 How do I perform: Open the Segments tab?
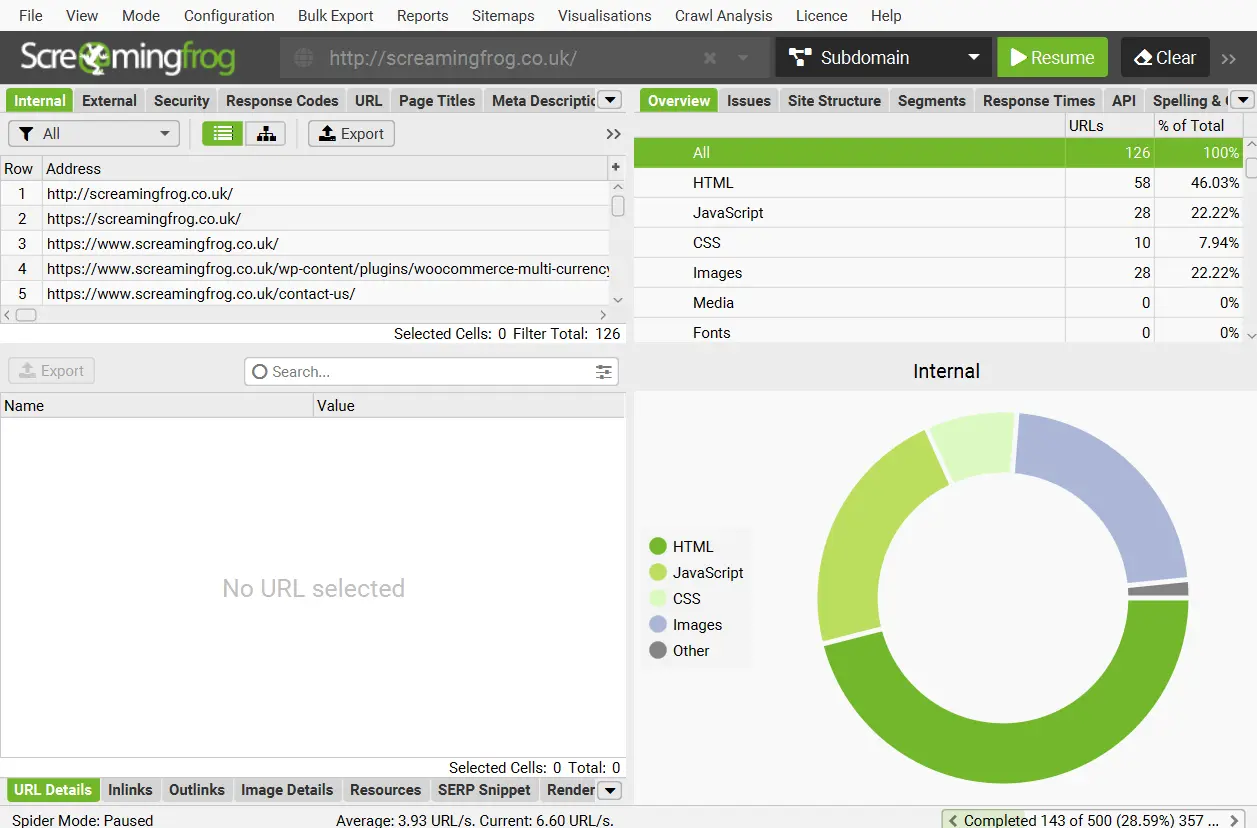coord(932,100)
